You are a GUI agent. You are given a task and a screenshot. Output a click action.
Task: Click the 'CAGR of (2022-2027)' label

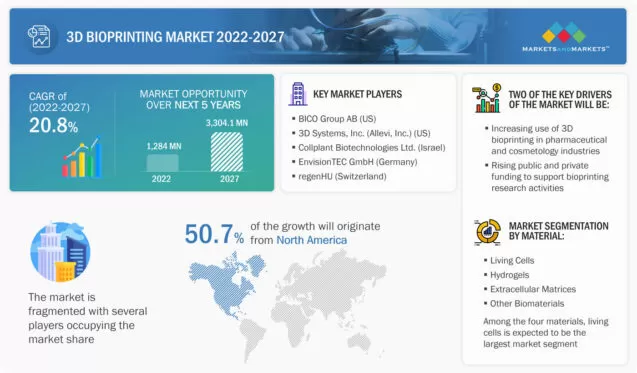pos(59,102)
